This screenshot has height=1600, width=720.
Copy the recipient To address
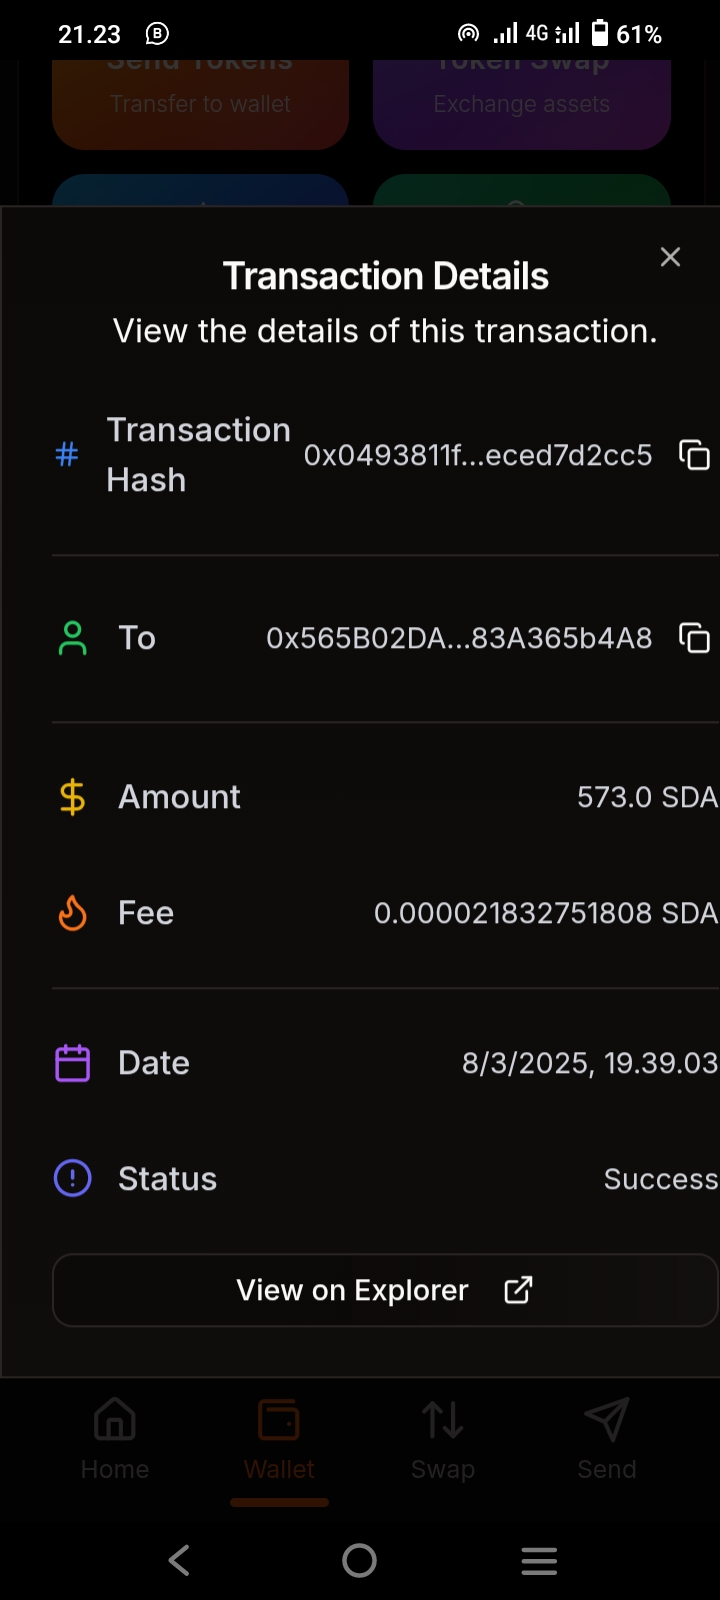coord(694,638)
